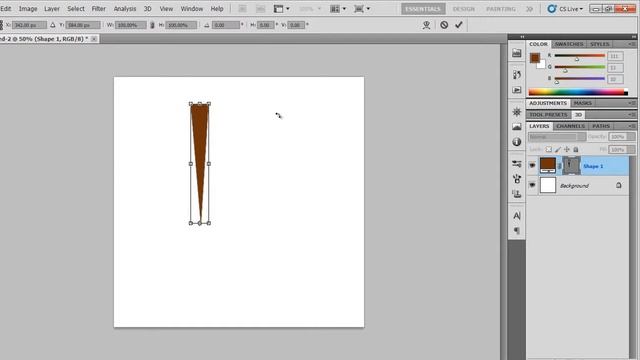Open the Opacity slider arrow

pos(631,137)
